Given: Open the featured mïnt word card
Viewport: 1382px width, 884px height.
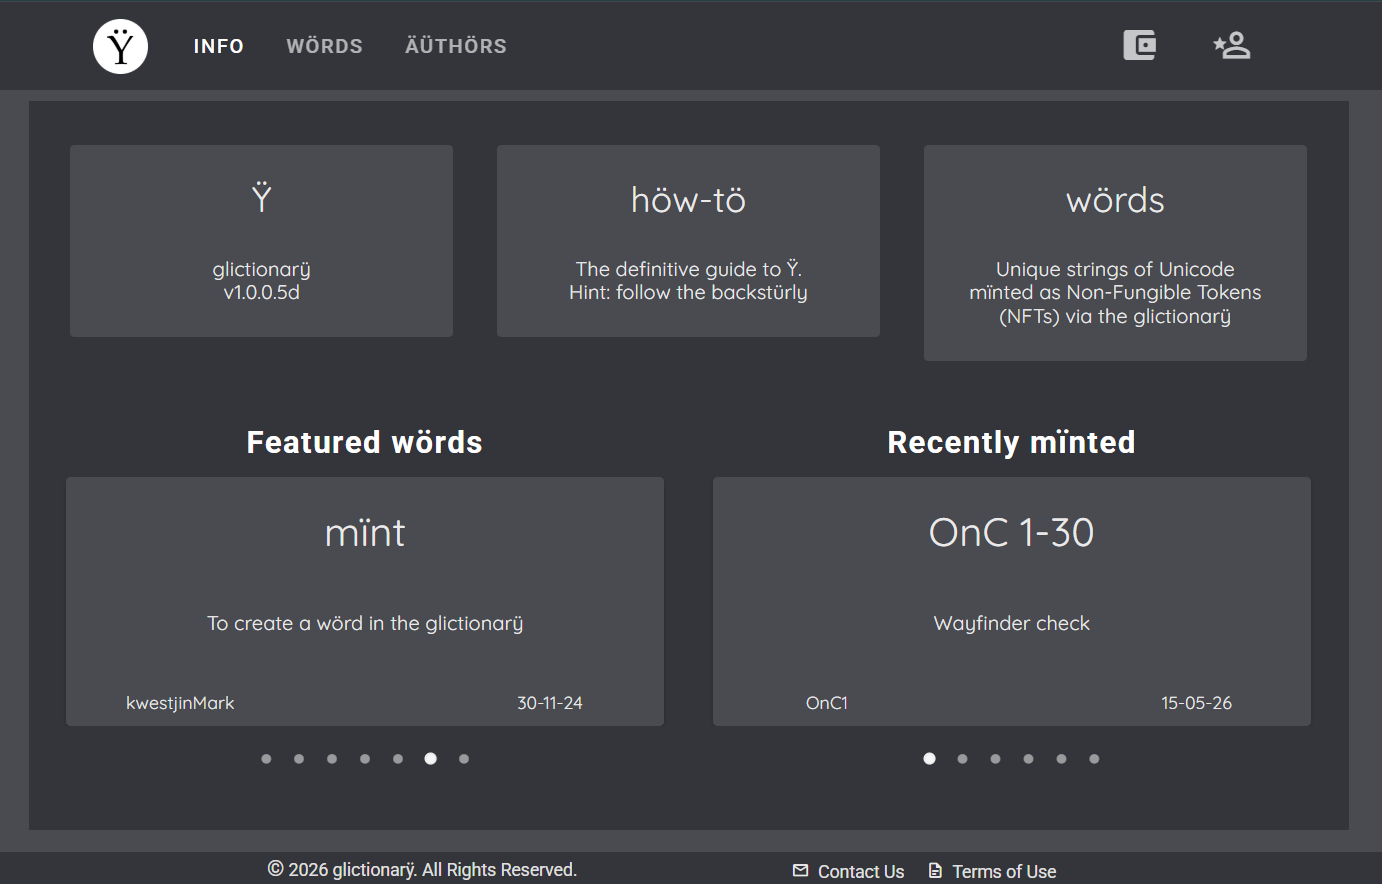Looking at the screenshot, I should tap(365, 601).
